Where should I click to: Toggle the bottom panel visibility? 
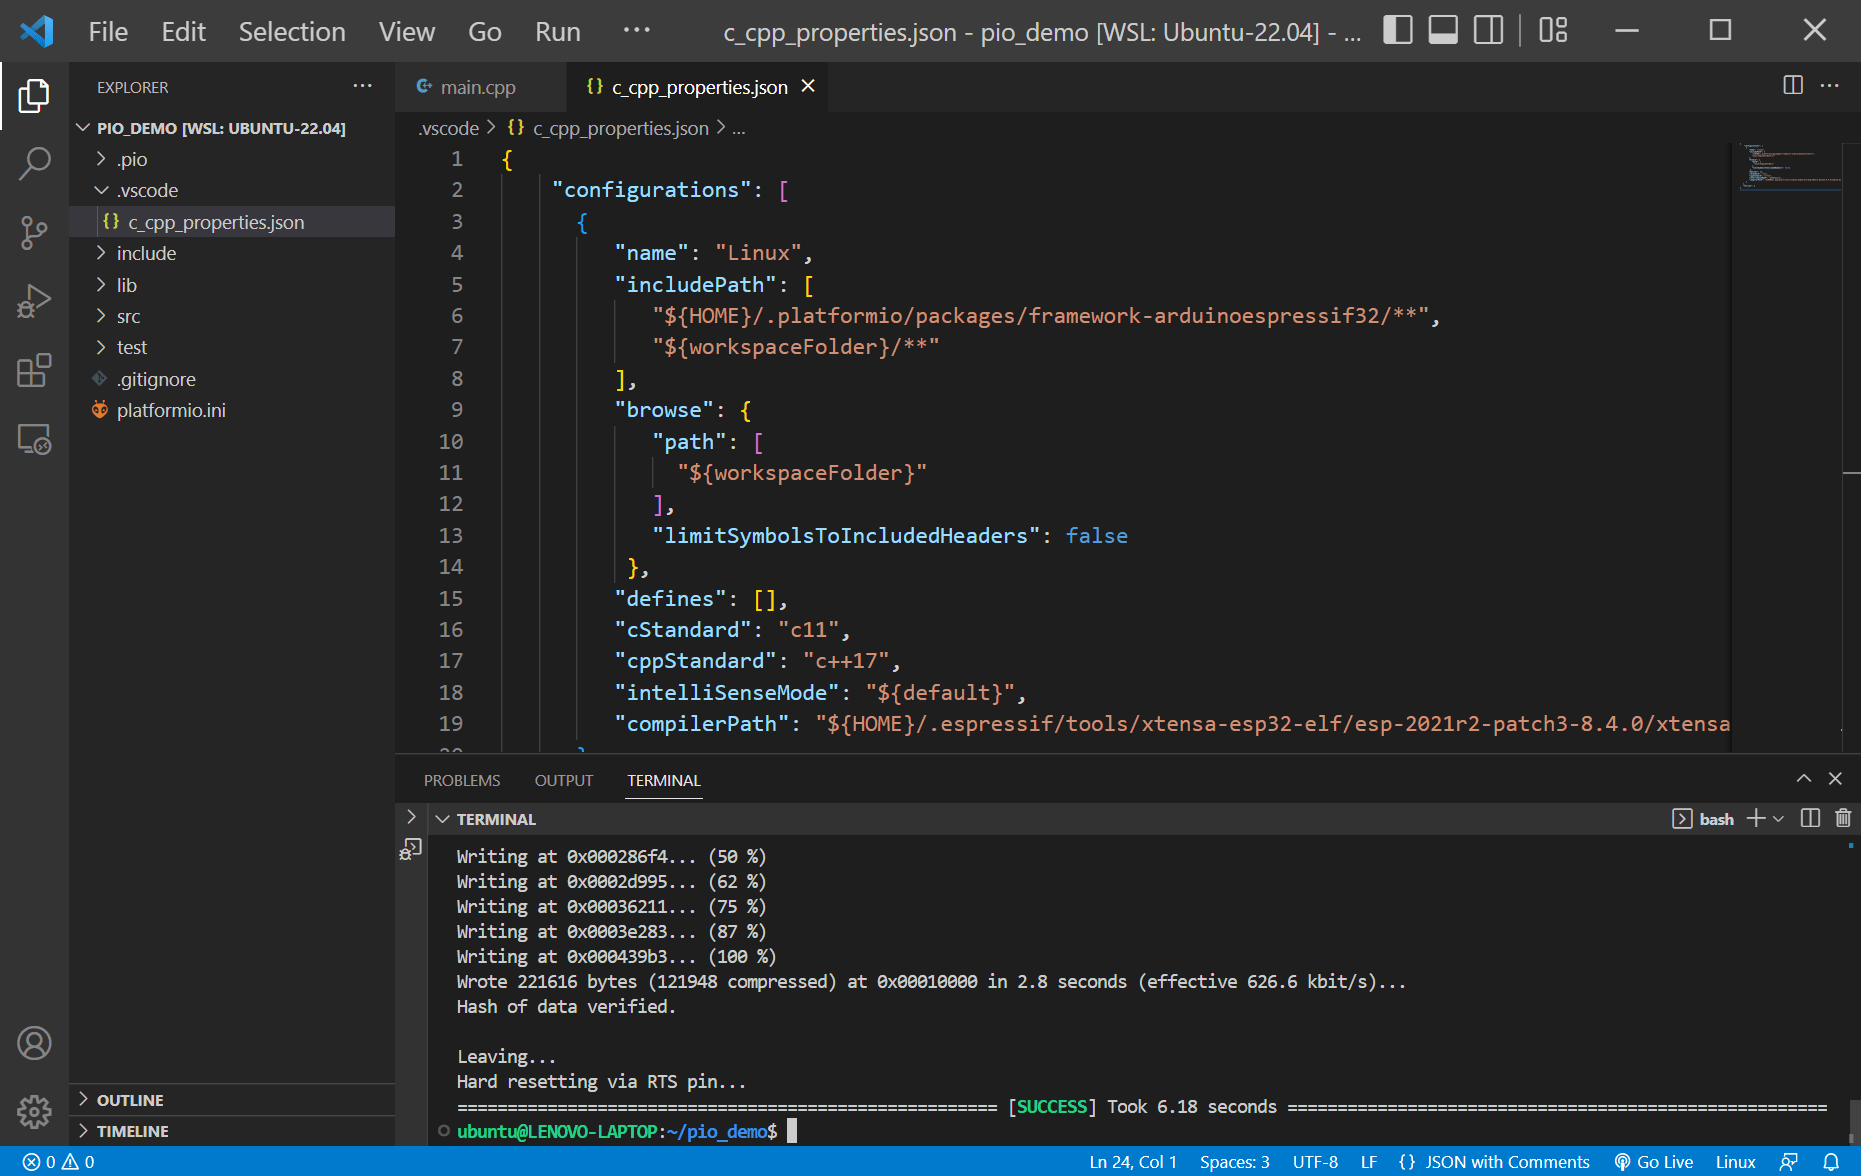pyautogui.click(x=1442, y=30)
